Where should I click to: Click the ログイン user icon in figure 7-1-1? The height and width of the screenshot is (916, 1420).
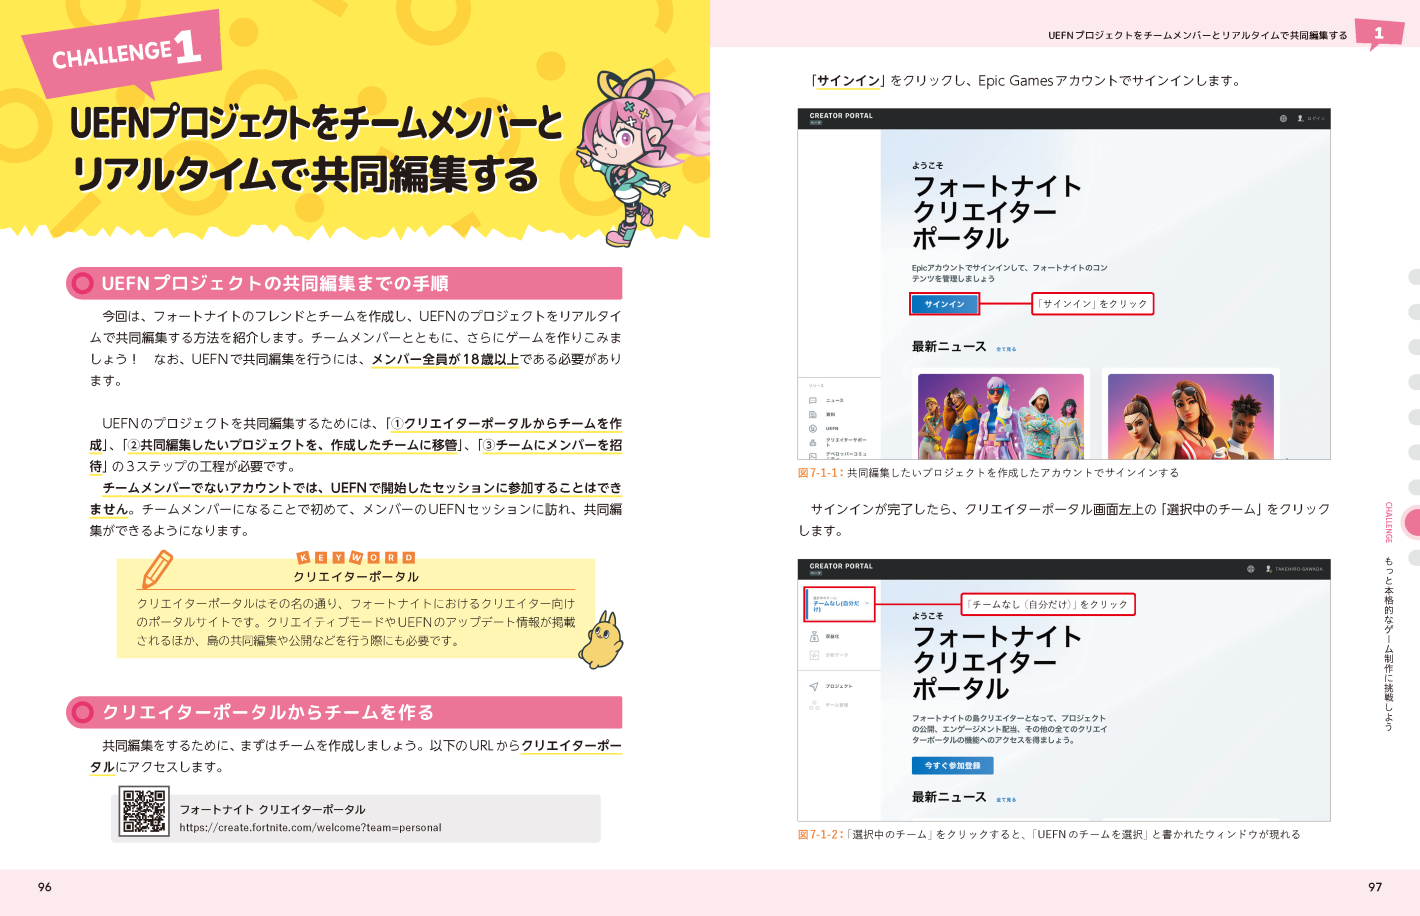(1300, 118)
